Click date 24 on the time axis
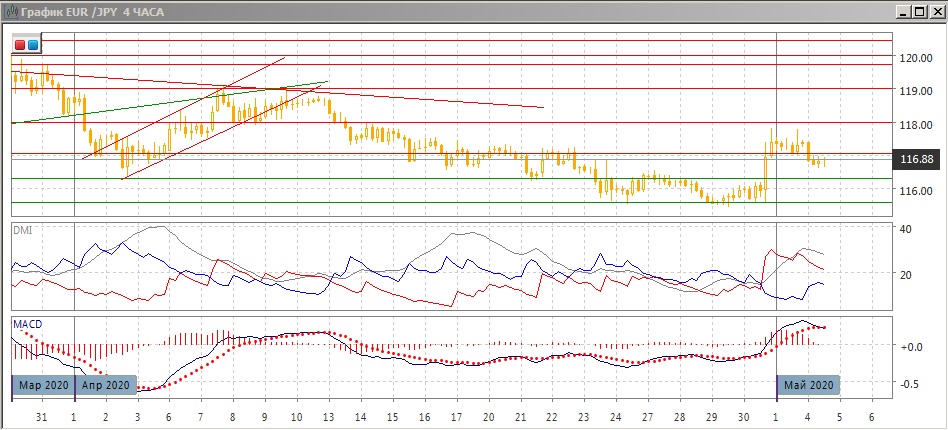The width and height of the screenshot is (948, 430). coord(615,415)
